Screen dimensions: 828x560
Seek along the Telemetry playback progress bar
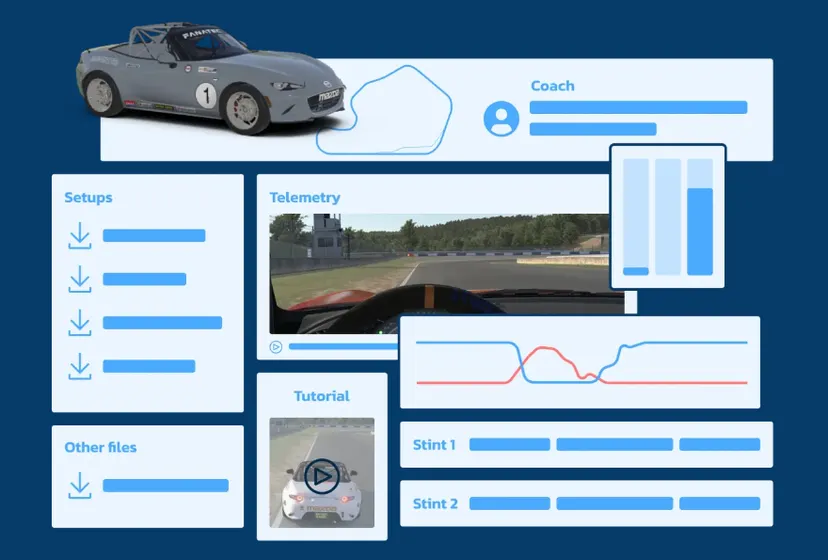tap(343, 347)
